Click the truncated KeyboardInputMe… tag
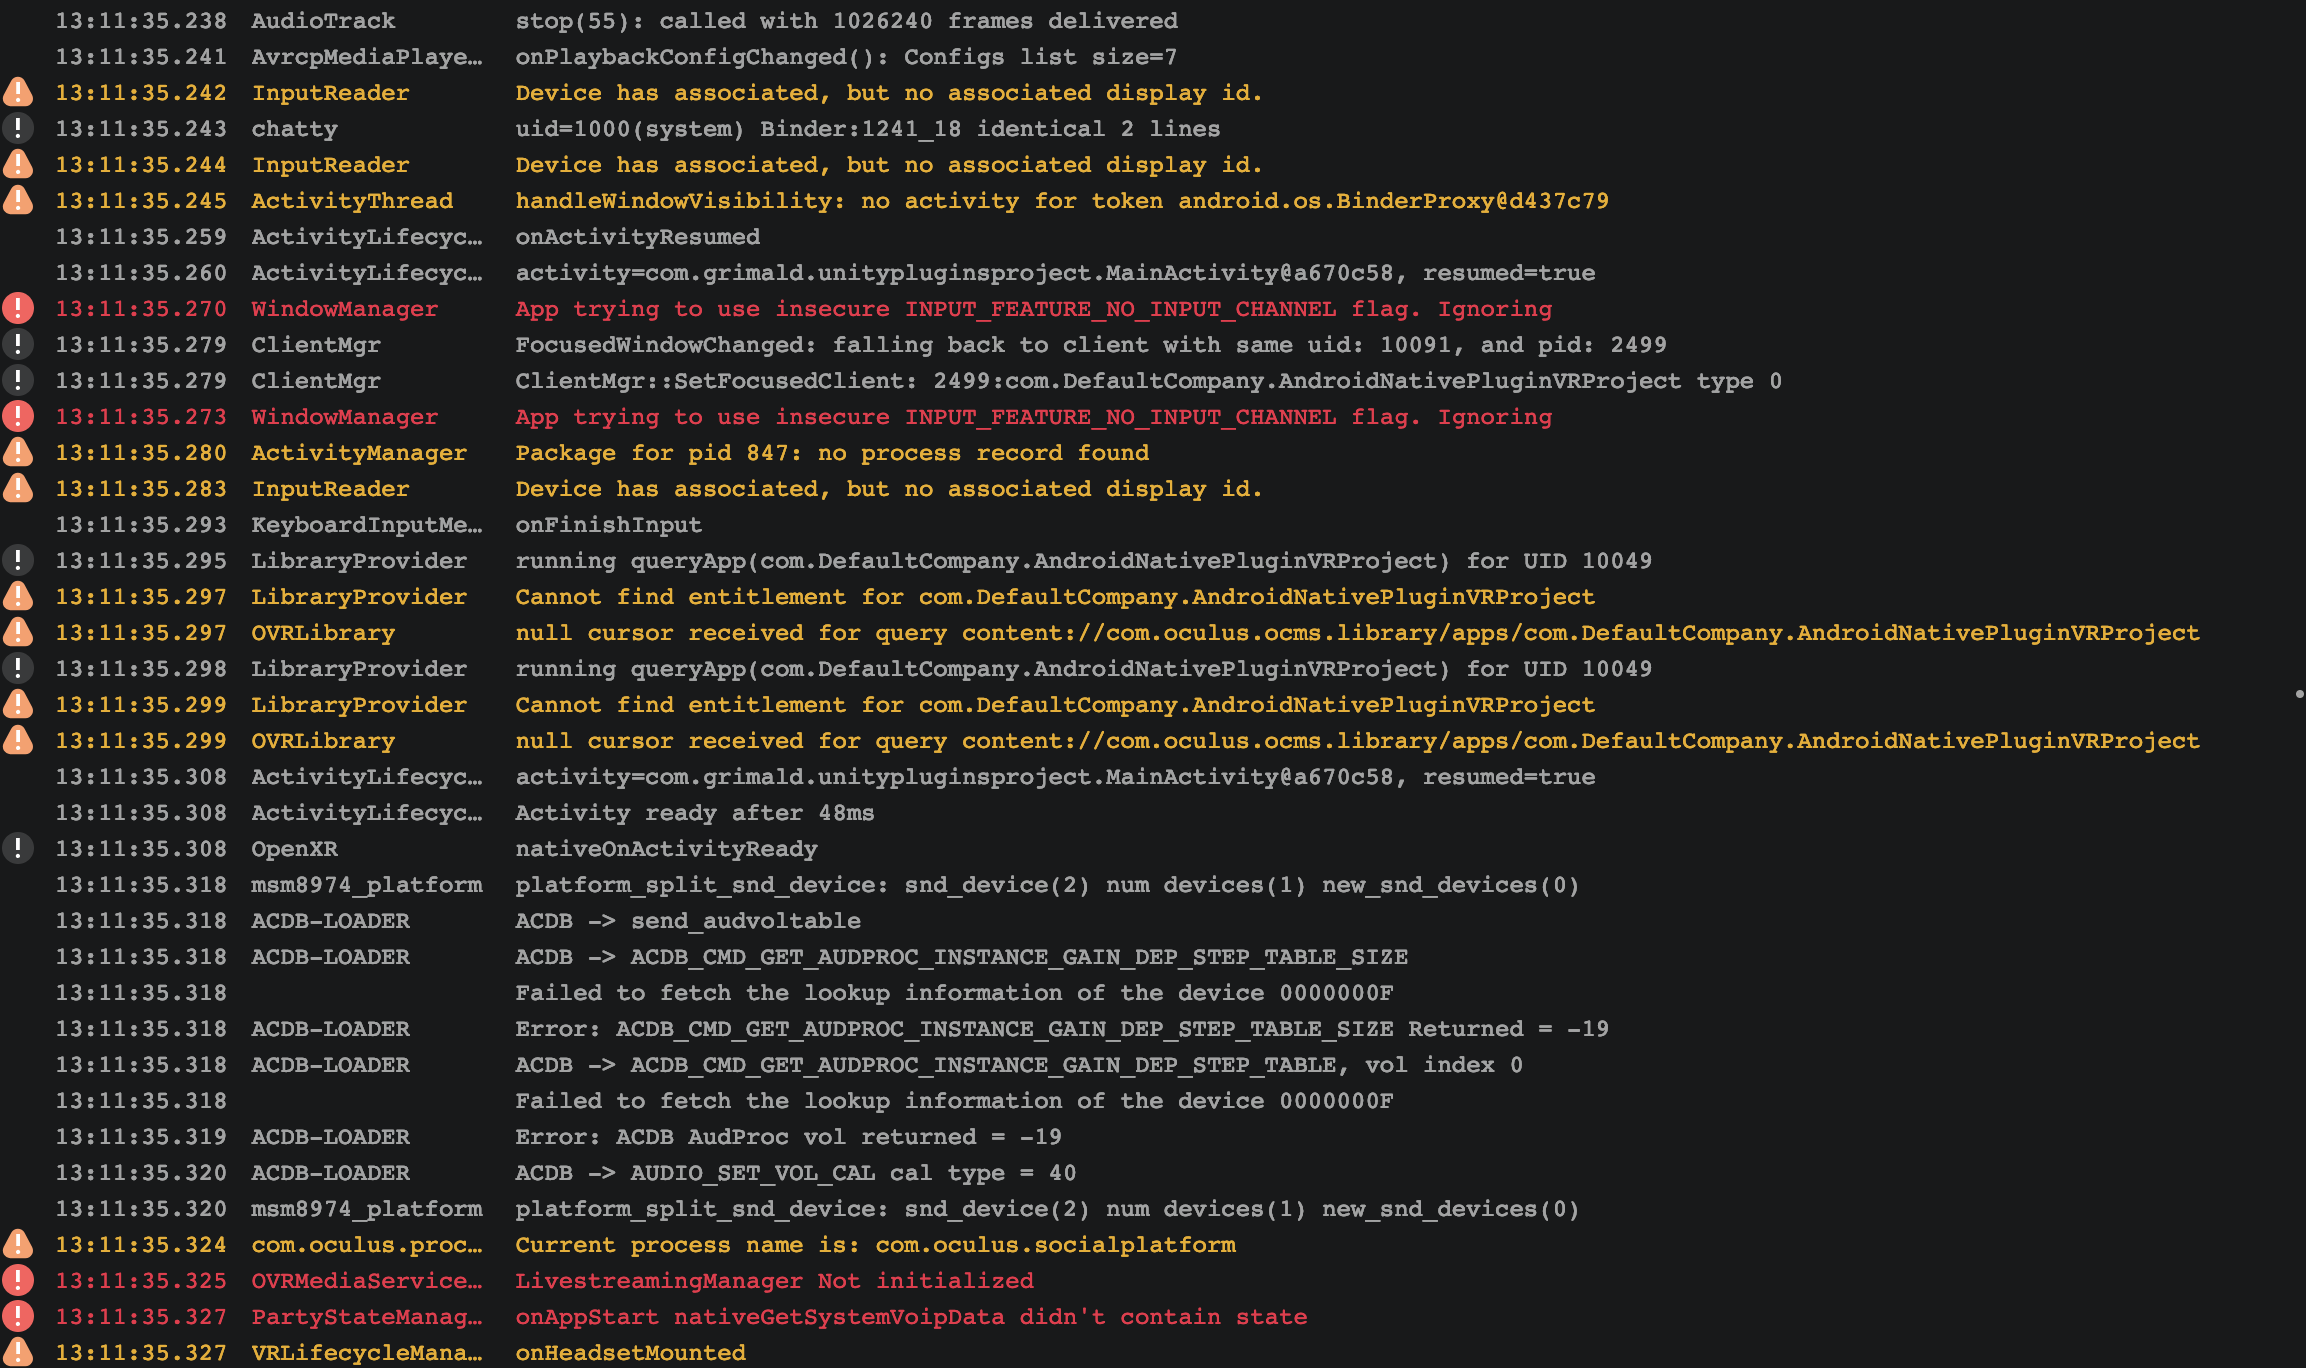2306x1368 pixels. point(366,525)
